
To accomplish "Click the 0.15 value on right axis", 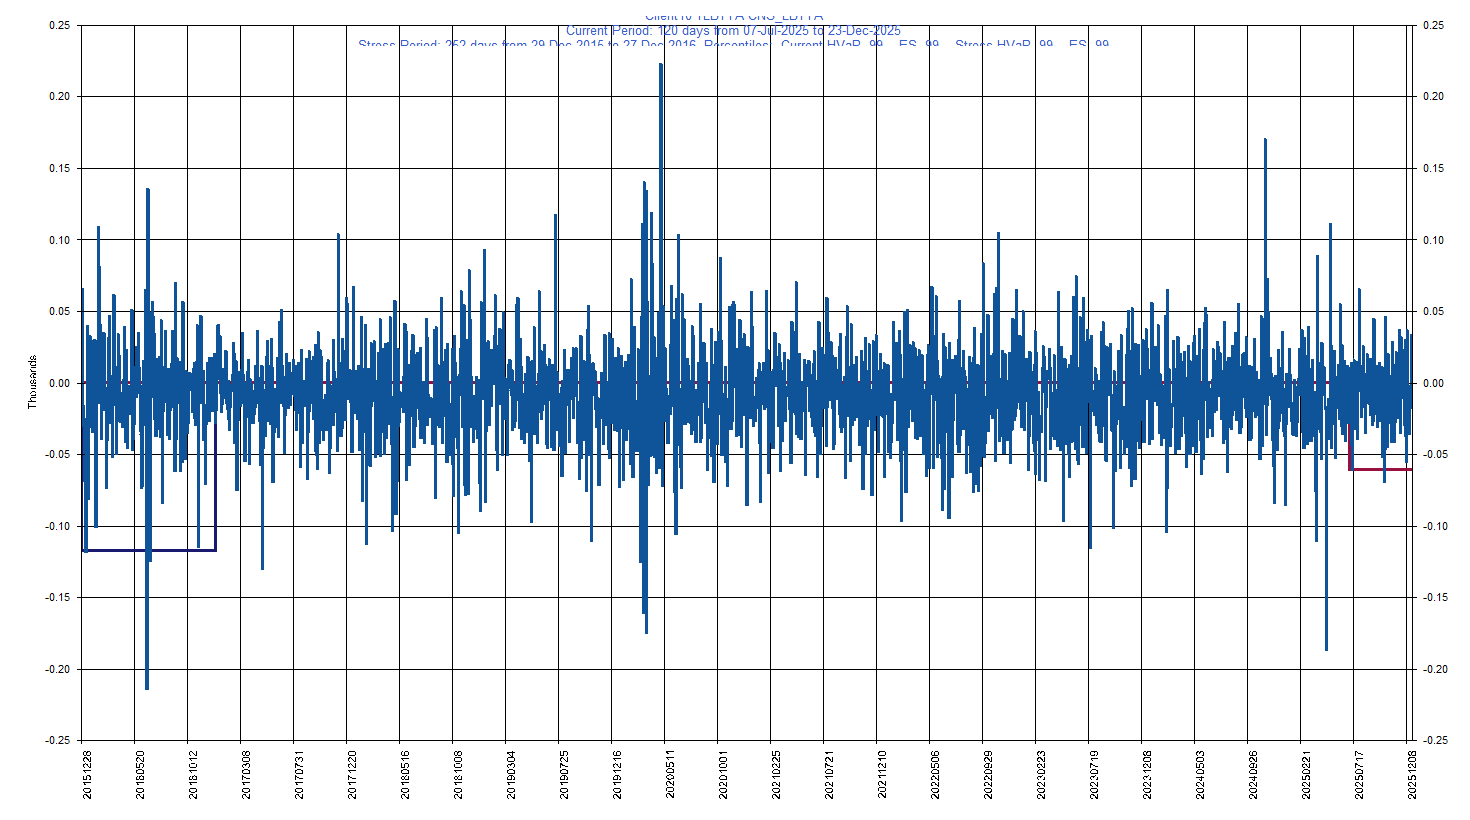I will pyautogui.click(x=1435, y=168).
